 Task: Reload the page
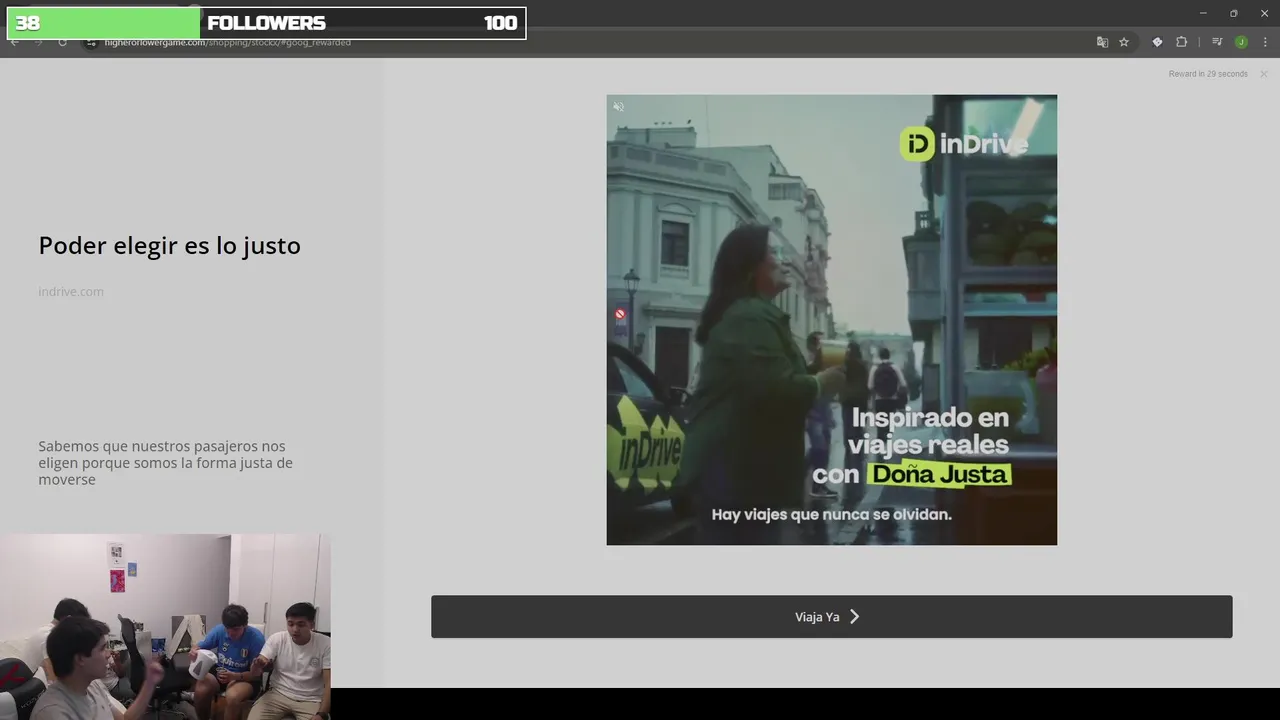(x=62, y=42)
